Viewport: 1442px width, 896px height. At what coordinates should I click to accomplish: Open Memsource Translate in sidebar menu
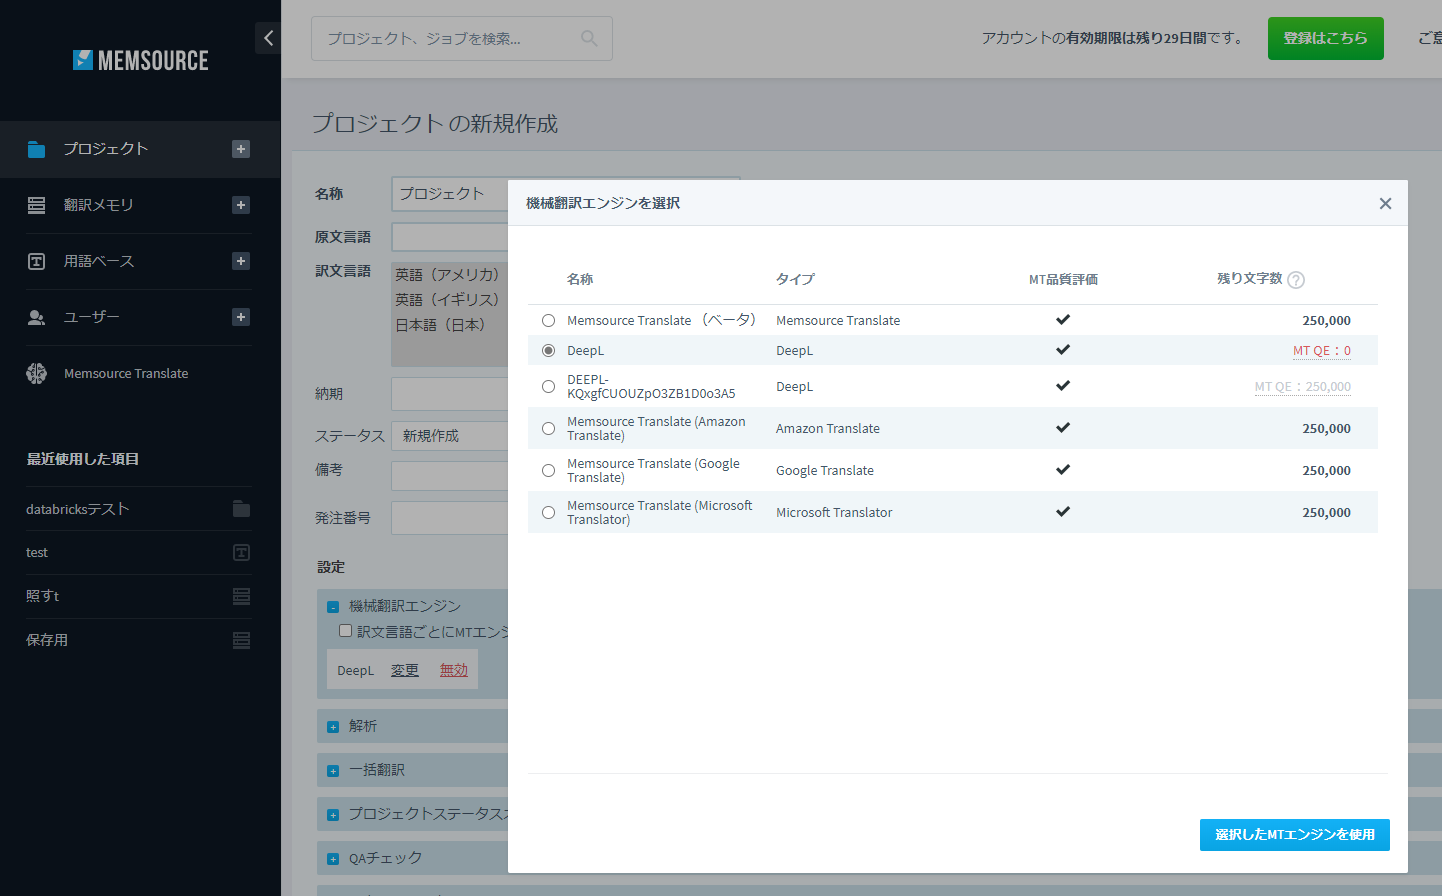click(x=126, y=373)
